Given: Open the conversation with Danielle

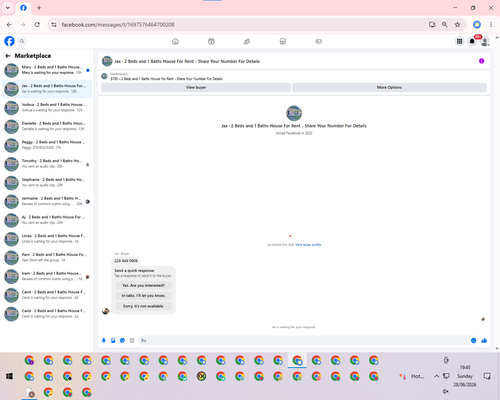Looking at the screenshot, I should click(x=47, y=126).
